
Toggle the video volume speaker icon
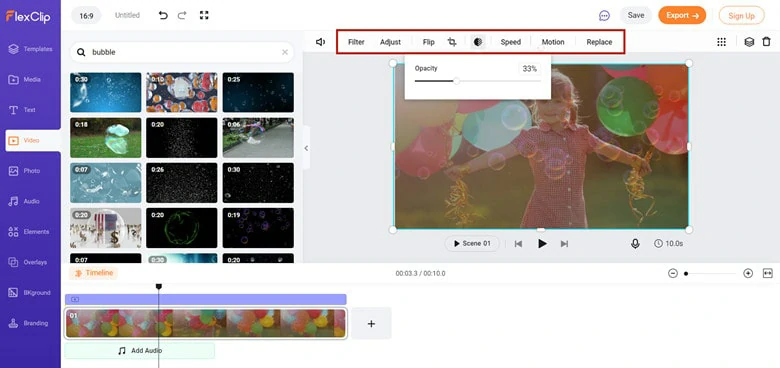321,42
